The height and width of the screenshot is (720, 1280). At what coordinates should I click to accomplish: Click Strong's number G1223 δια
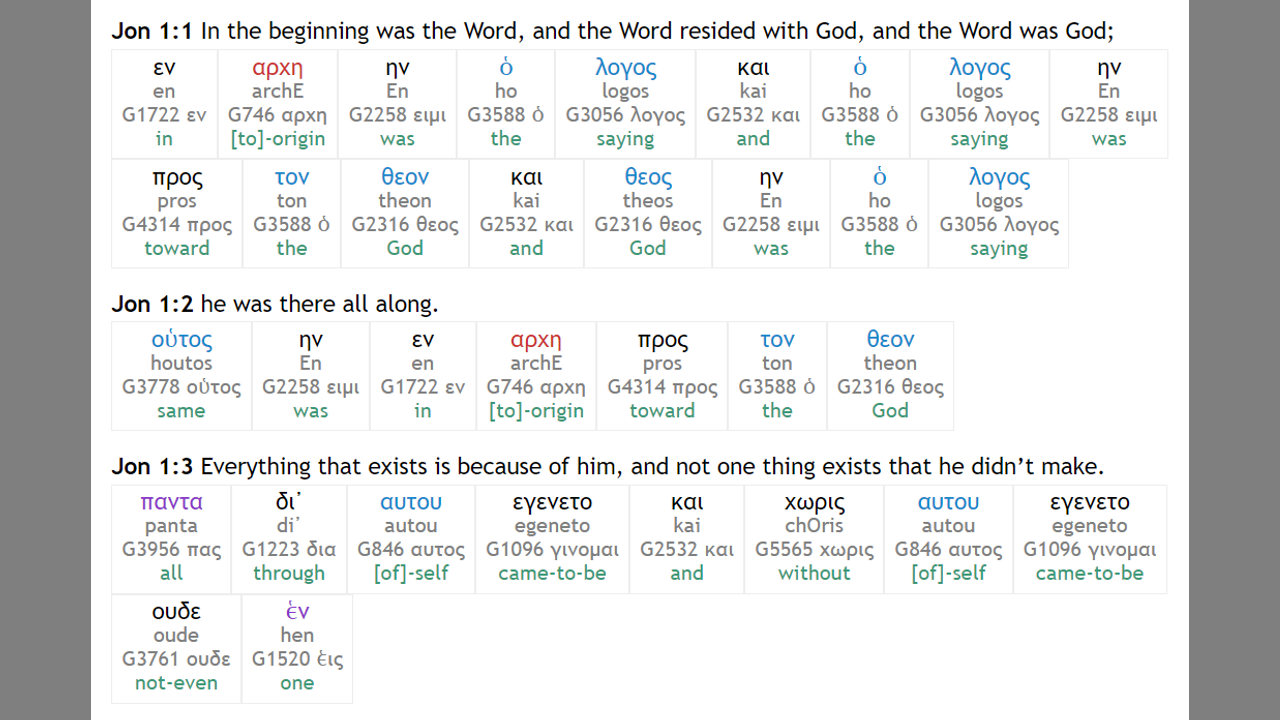pos(289,549)
